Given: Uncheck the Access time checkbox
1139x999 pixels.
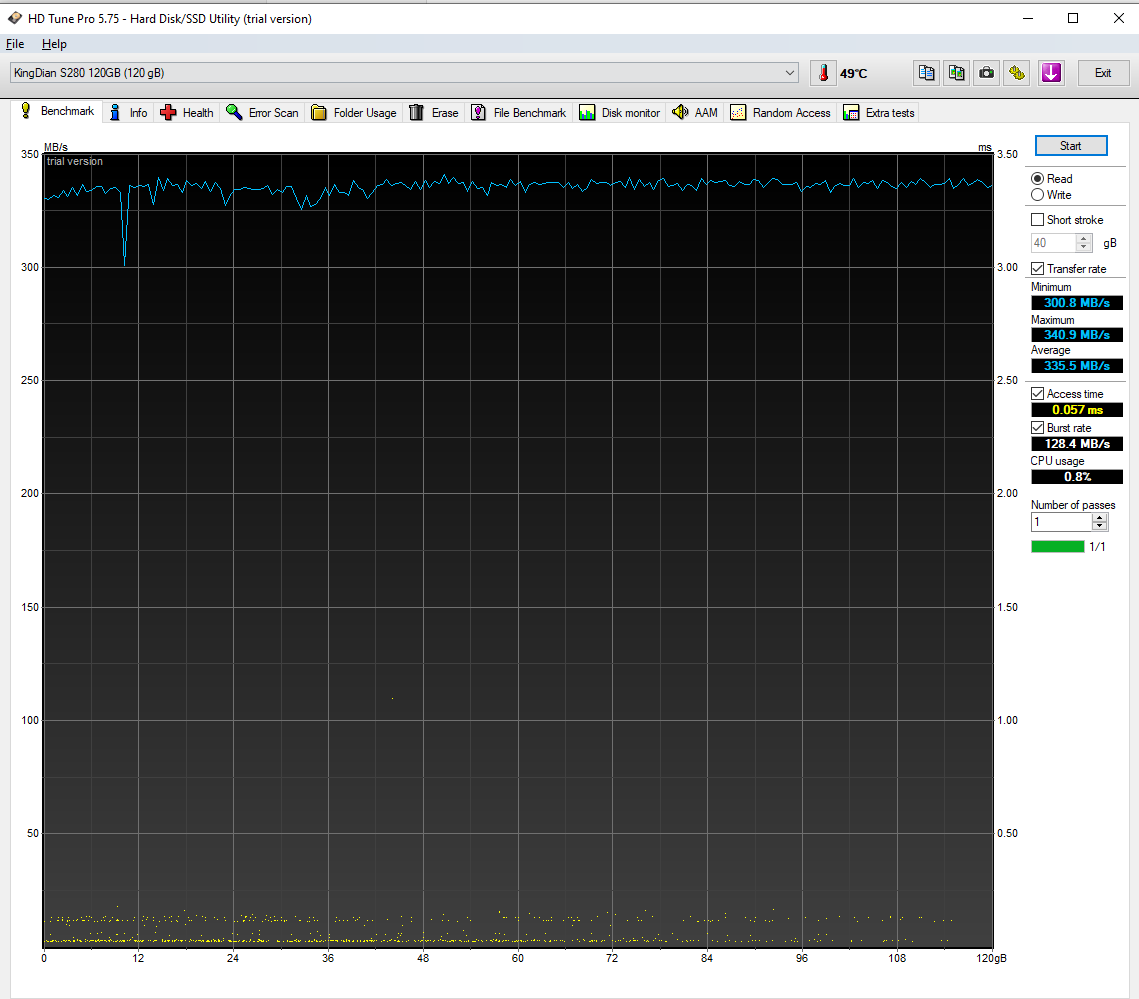Looking at the screenshot, I should pos(1037,394).
